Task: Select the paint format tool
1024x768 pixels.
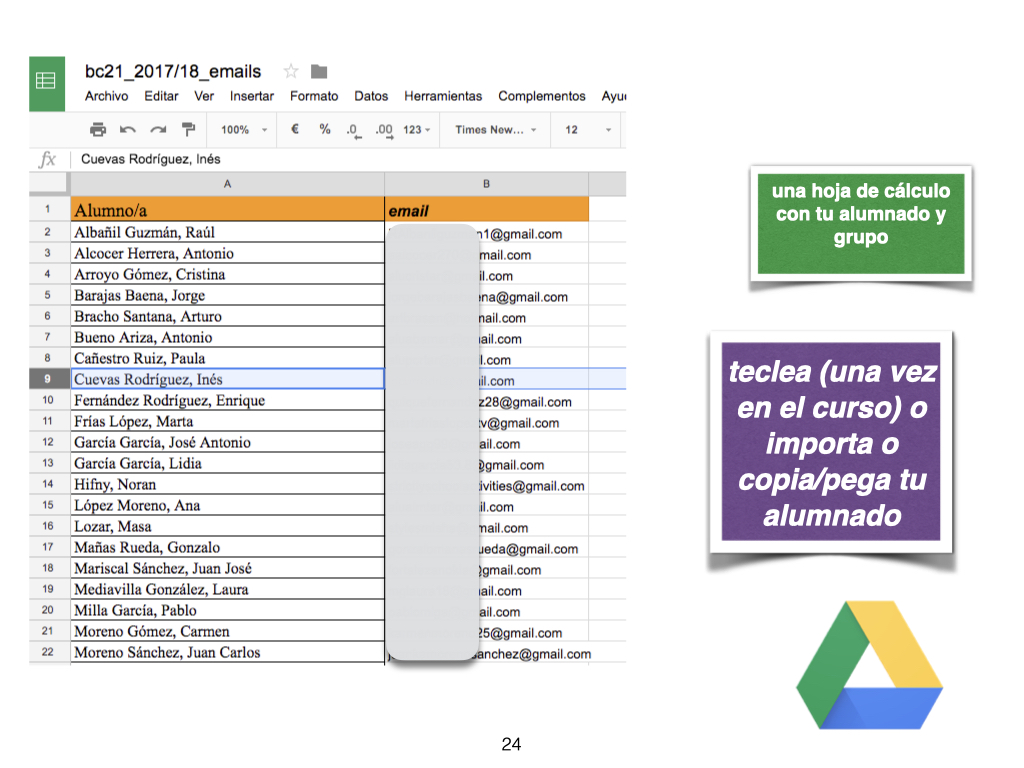Action: (187, 129)
